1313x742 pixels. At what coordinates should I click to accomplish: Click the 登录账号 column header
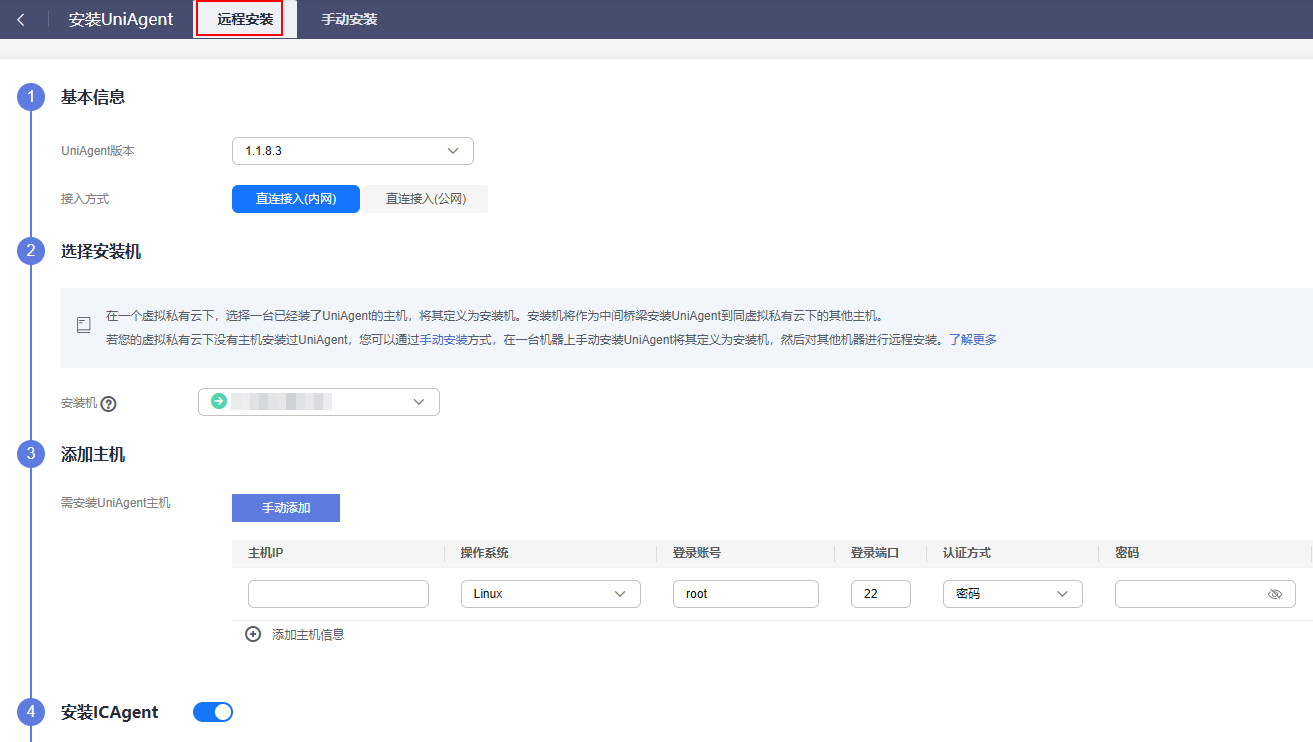(697, 553)
